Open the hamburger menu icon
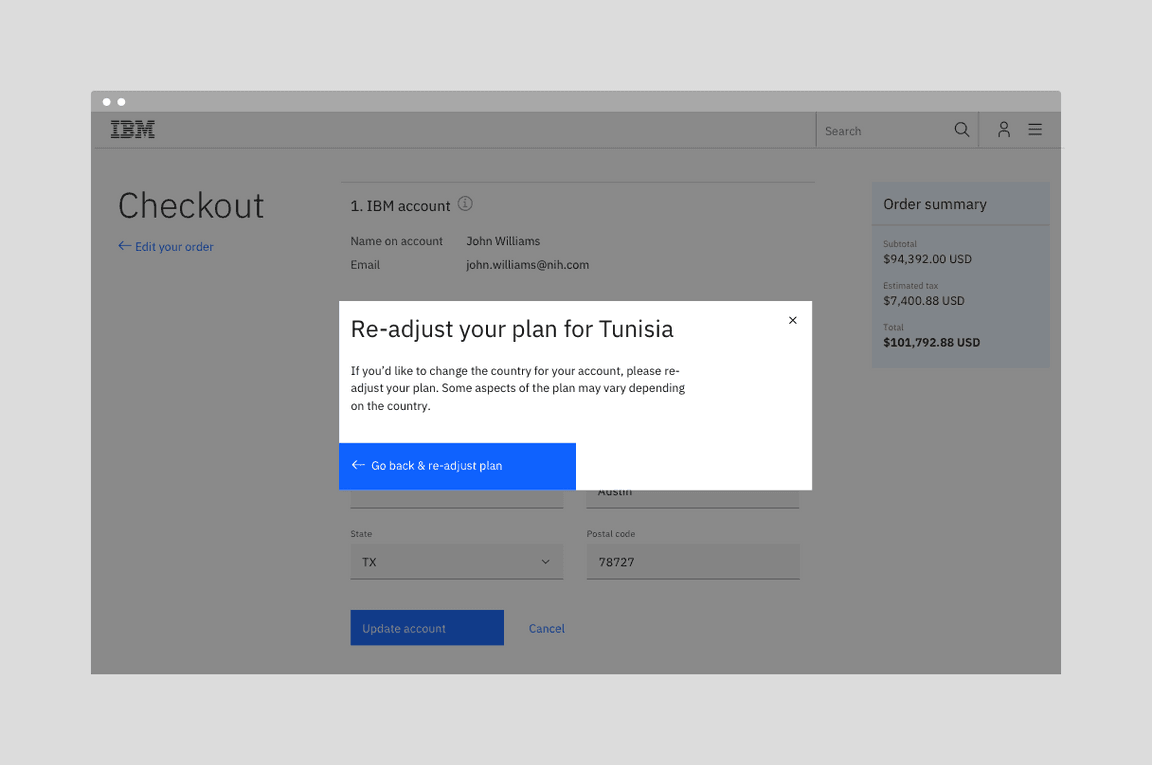 (1035, 130)
